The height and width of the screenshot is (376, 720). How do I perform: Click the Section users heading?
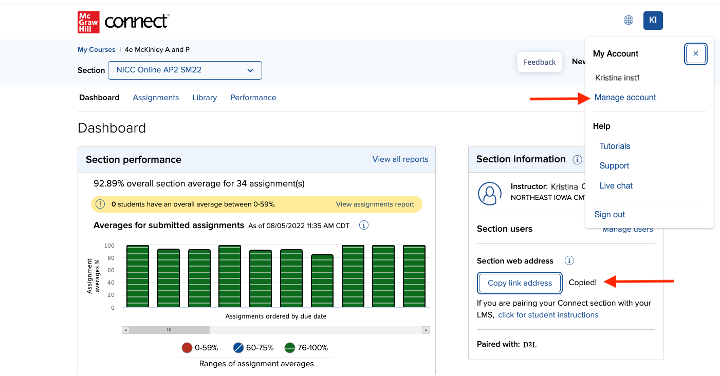tap(504, 229)
